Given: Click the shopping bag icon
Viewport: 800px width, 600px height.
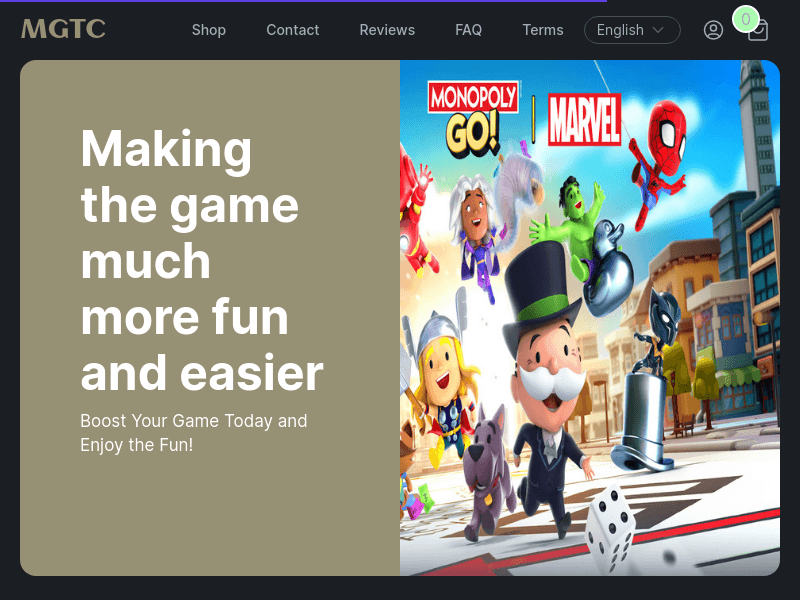Looking at the screenshot, I should click(x=758, y=31).
